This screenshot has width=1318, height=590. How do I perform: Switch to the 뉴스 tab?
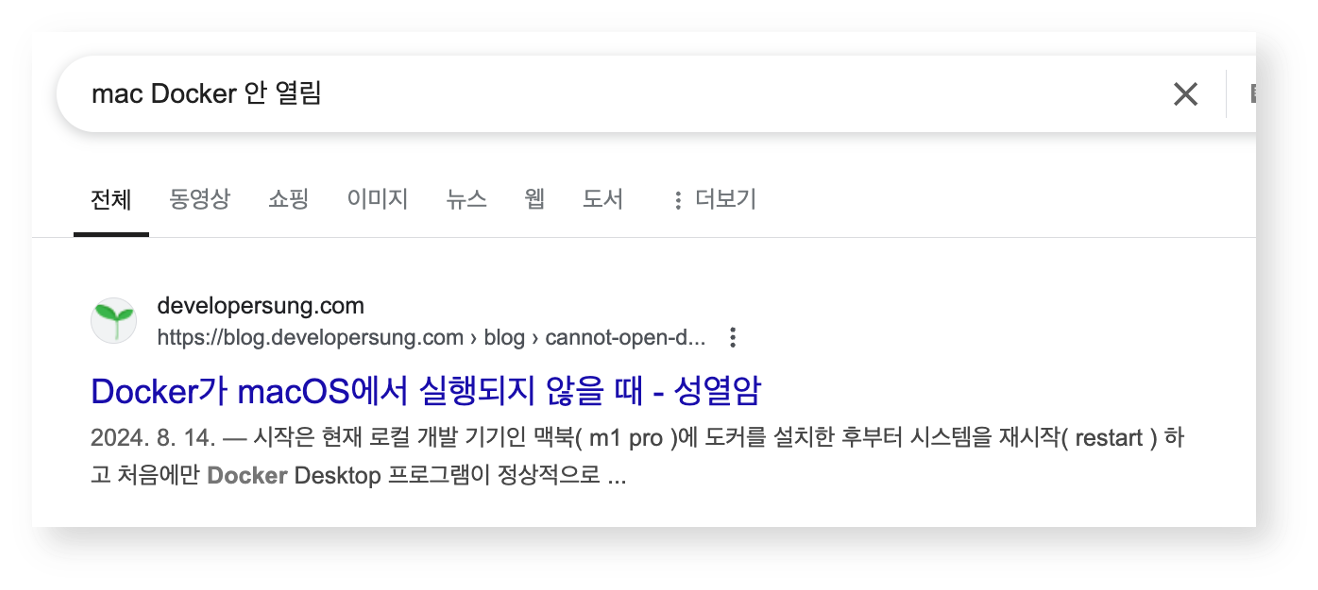(467, 200)
